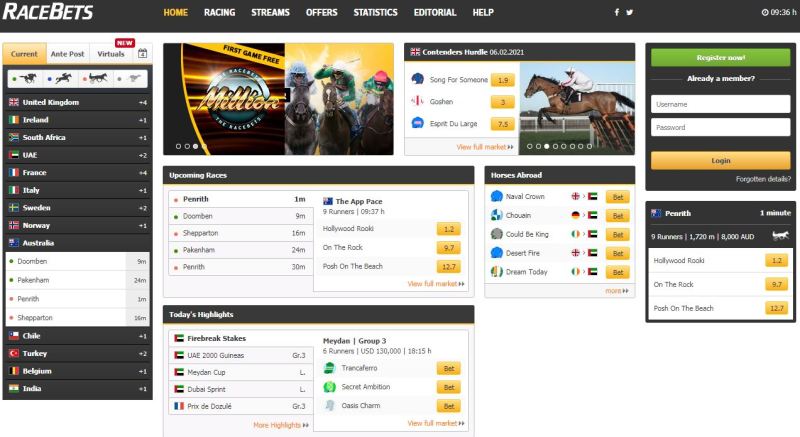Open the calendar icon beside Virtuals tab
The image size is (800, 437).
[142, 53]
